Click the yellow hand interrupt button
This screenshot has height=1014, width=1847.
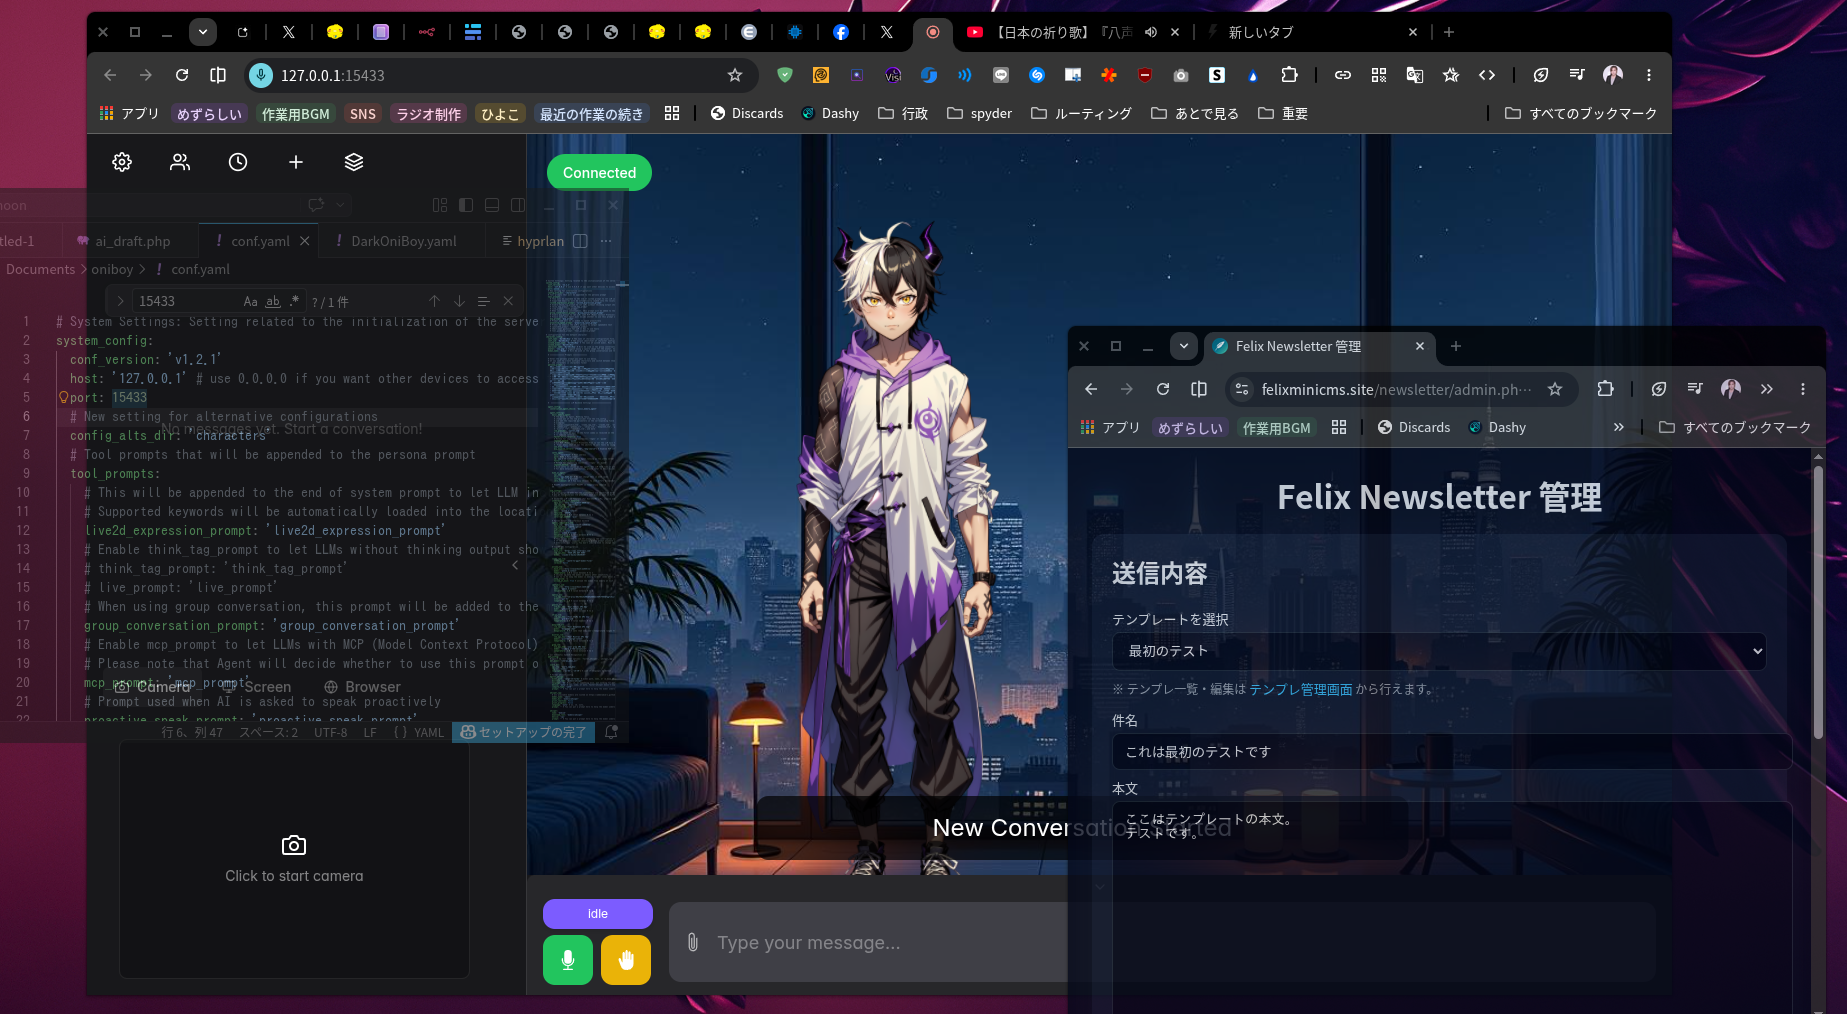pyautogui.click(x=626, y=960)
